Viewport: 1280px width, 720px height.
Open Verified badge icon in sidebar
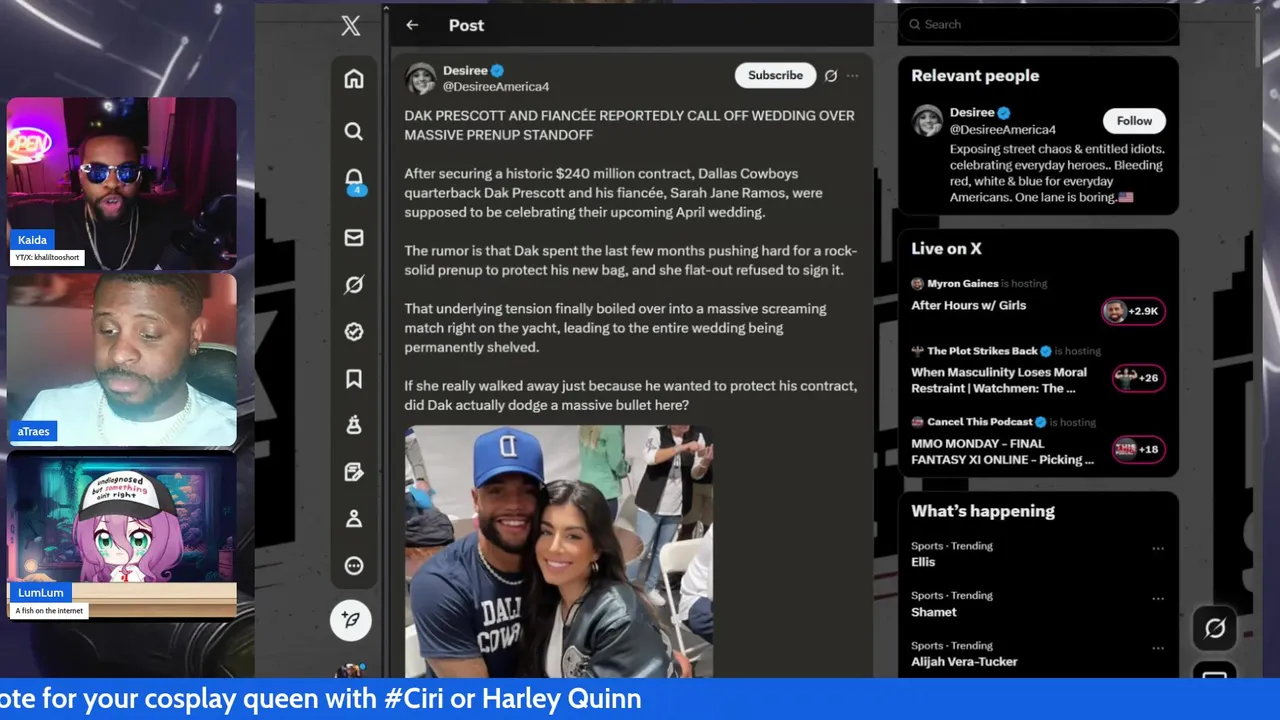(x=354, y=332)
